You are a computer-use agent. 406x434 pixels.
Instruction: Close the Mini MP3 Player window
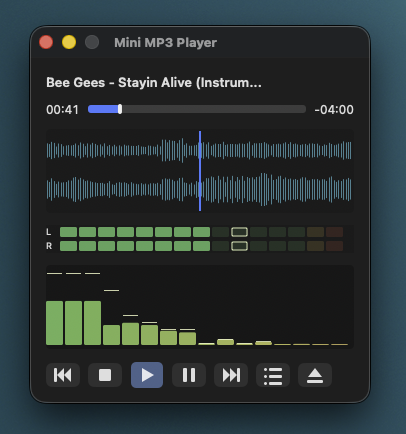click(x=46, y=42)
